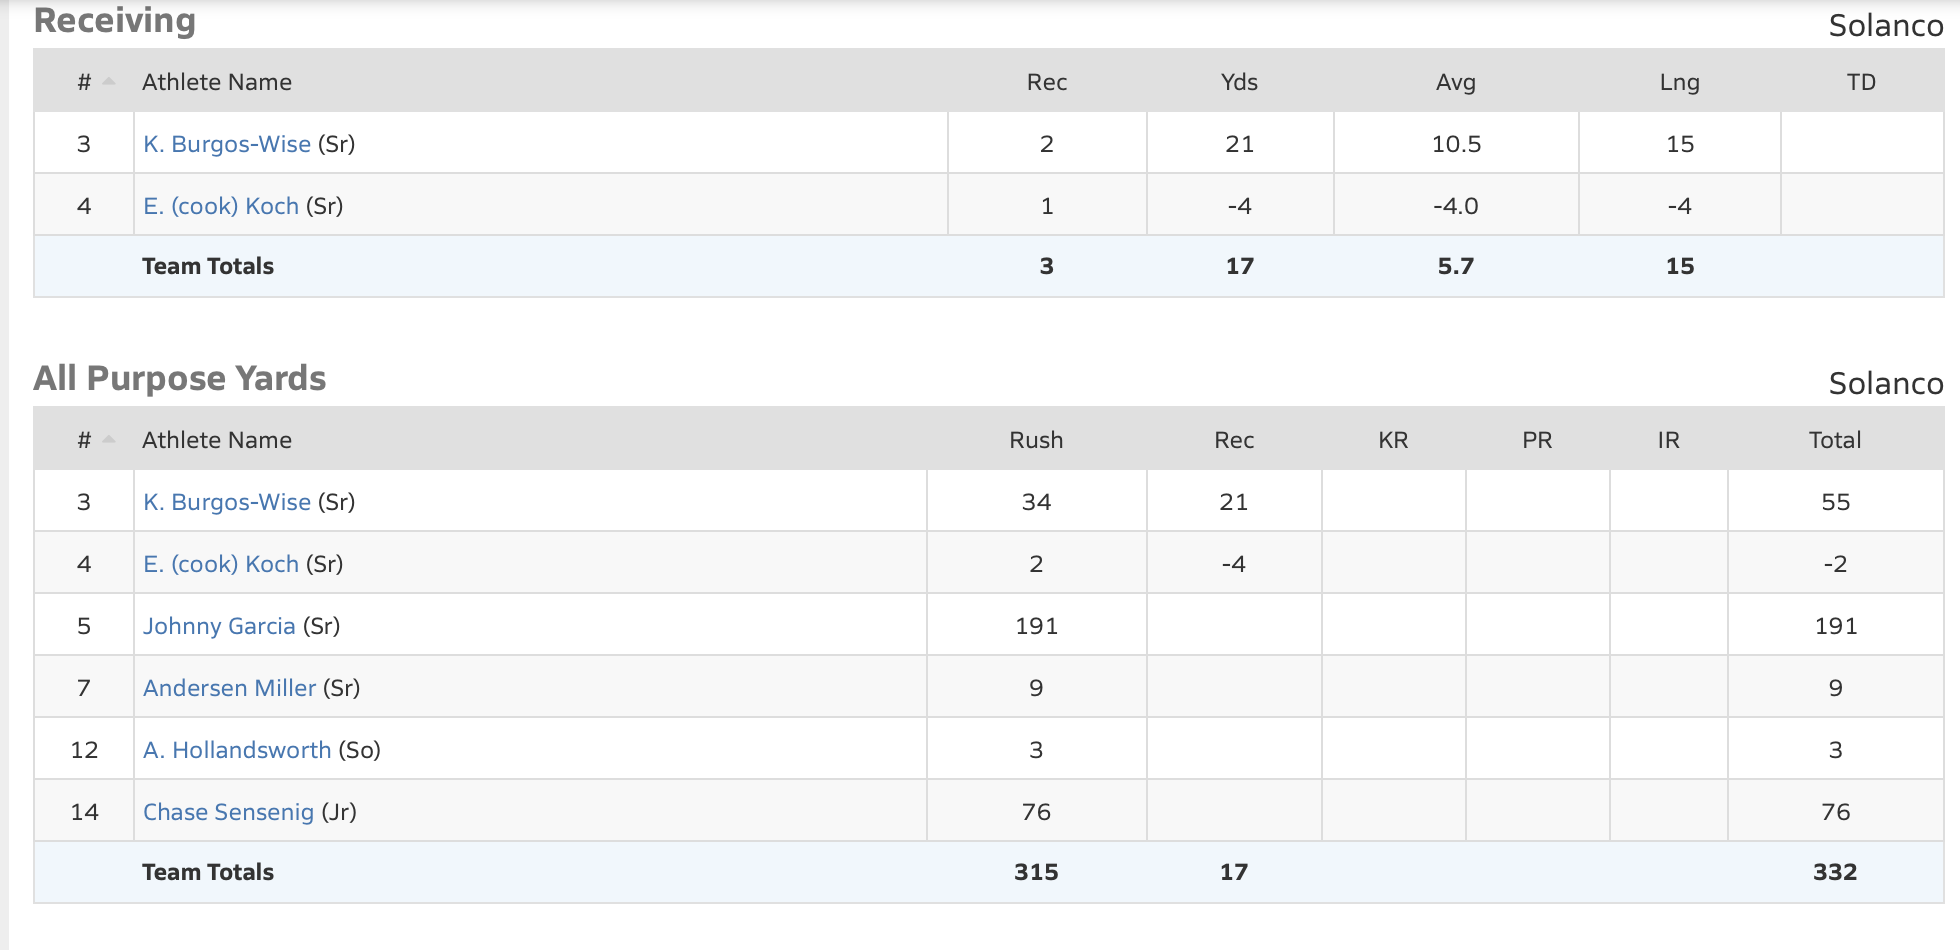
Task: Sort Receiving table by Rec column
Action: [1046, 82]
